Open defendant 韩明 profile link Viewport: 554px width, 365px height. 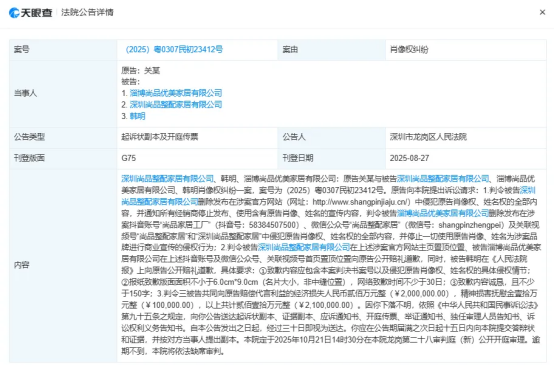pyautogui.click(x=137, y=116)
